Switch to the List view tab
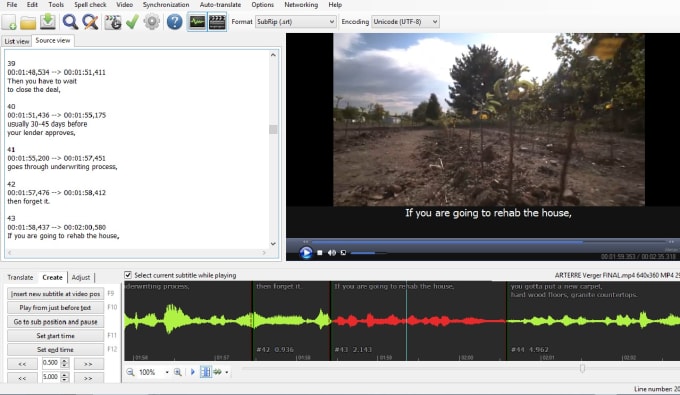The height and width of the screenshot is (395, 680). [x=16, y=41]
